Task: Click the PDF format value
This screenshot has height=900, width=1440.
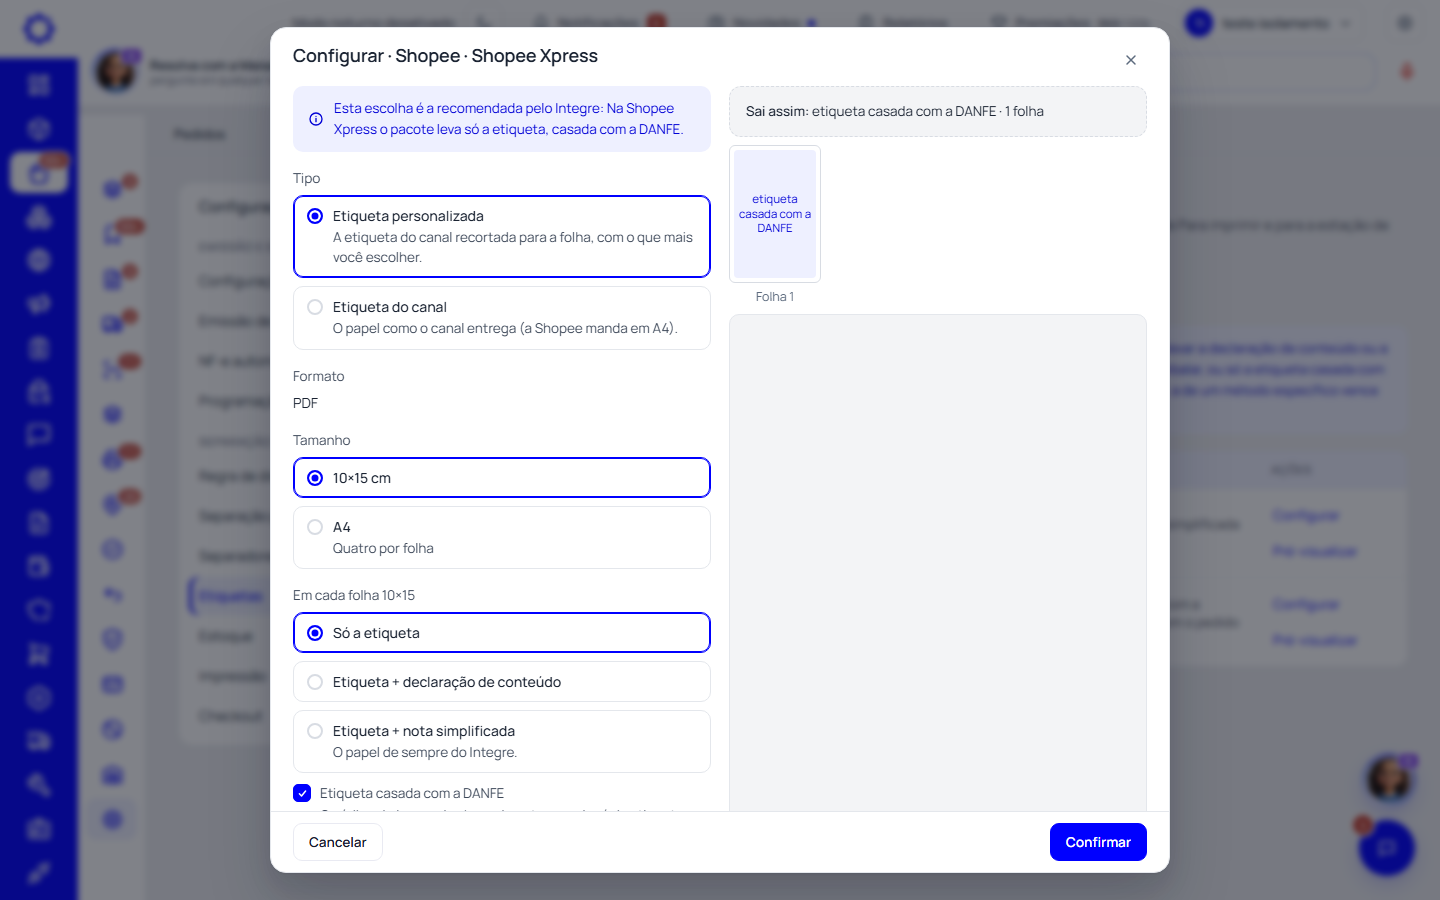Action: (305, 403)
